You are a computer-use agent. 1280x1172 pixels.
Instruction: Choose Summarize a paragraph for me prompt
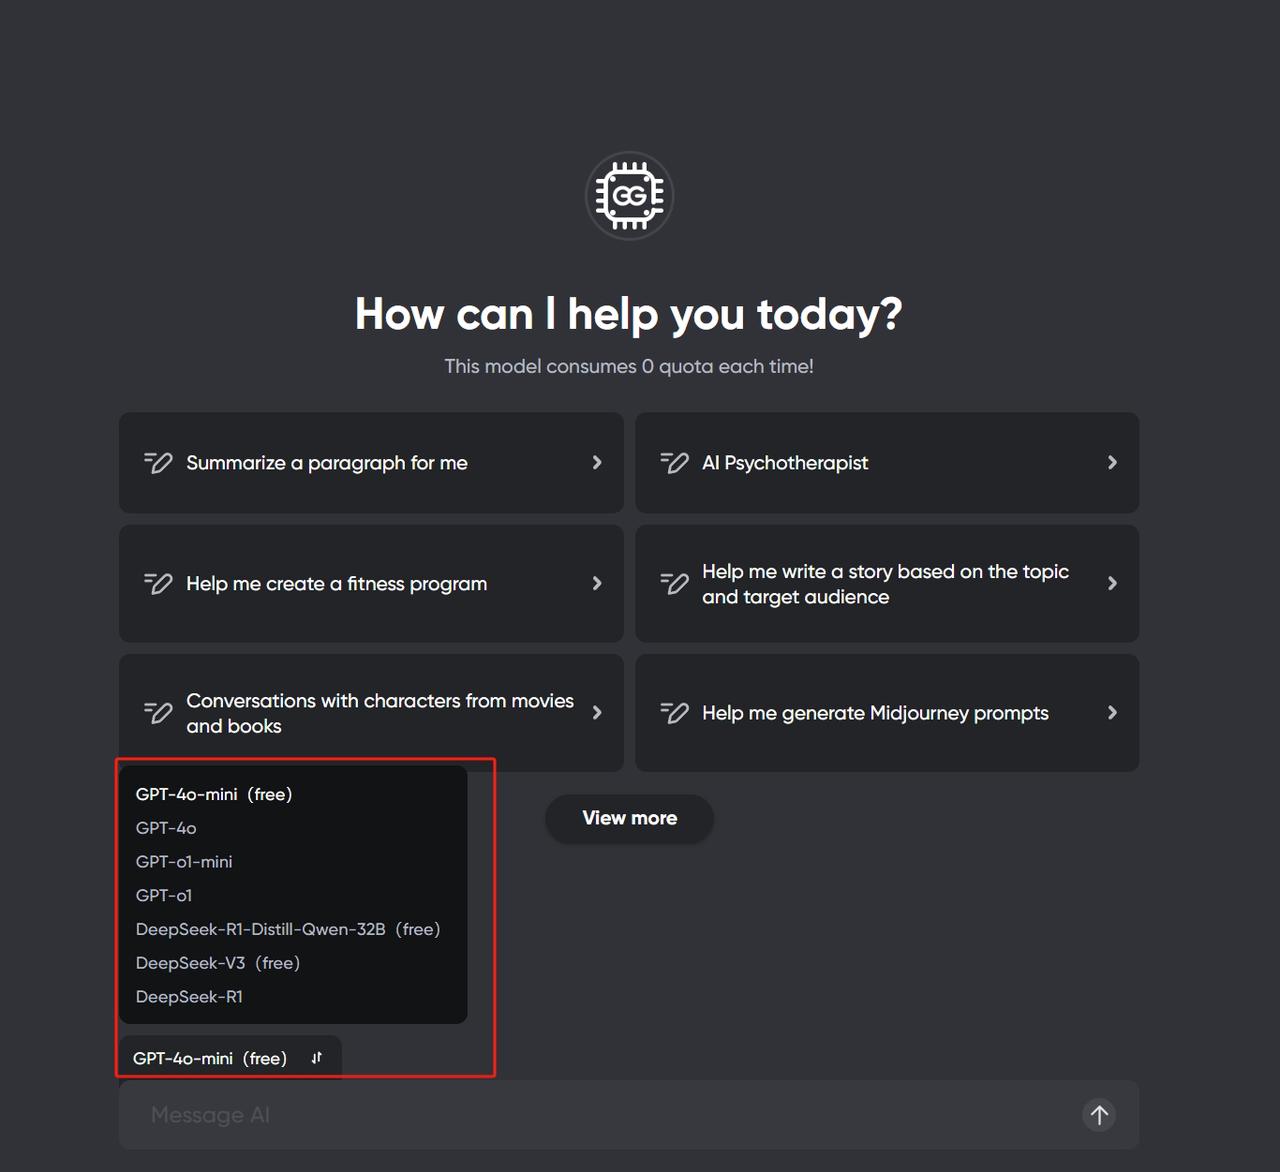coord(371,463)
